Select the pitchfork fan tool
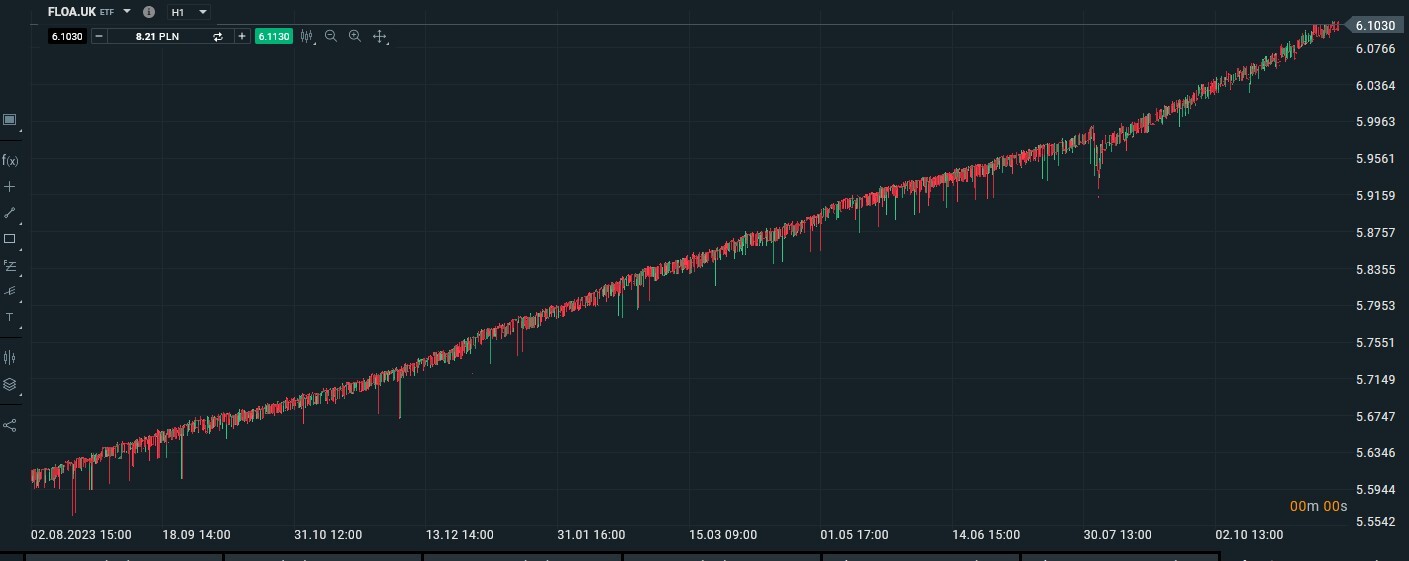The image size is (1409, 561). [x=10, y=291]
